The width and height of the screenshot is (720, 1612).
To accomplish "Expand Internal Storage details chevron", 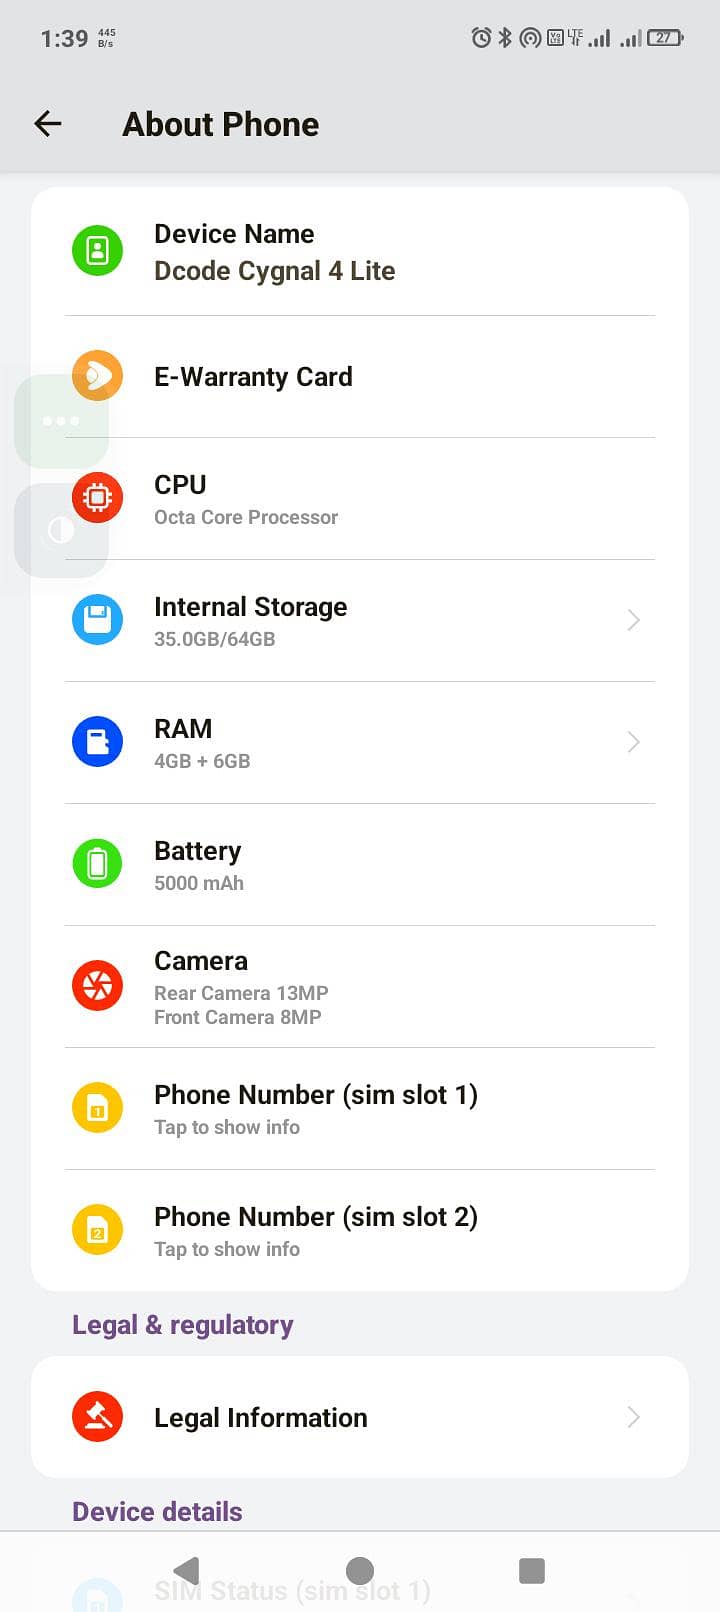I will (x=633, y=620).
